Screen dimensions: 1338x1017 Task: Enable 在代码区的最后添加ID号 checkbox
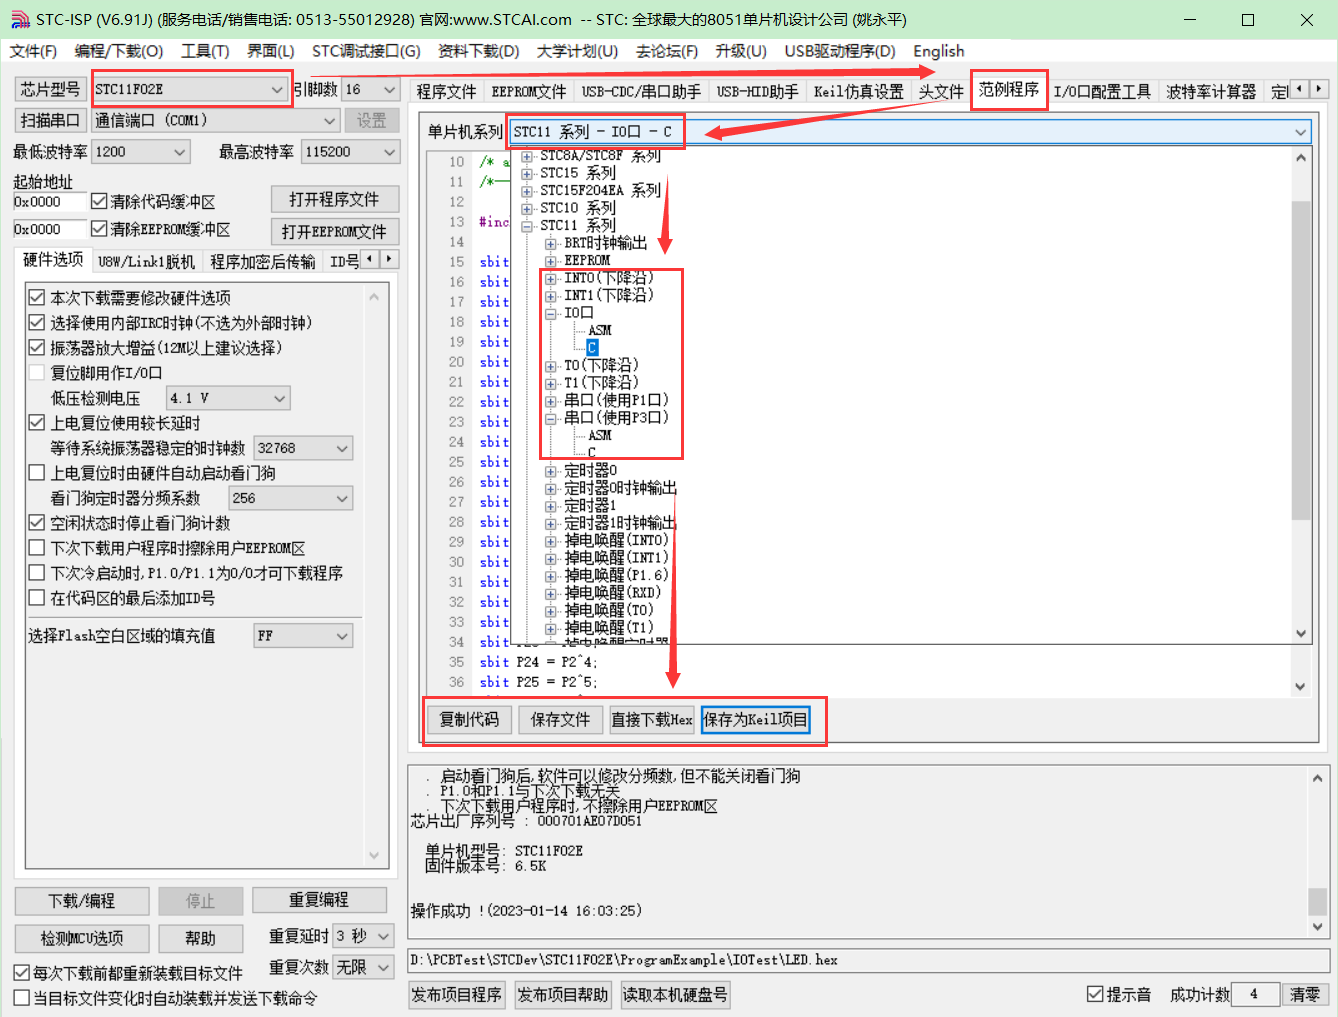(37, 597)
